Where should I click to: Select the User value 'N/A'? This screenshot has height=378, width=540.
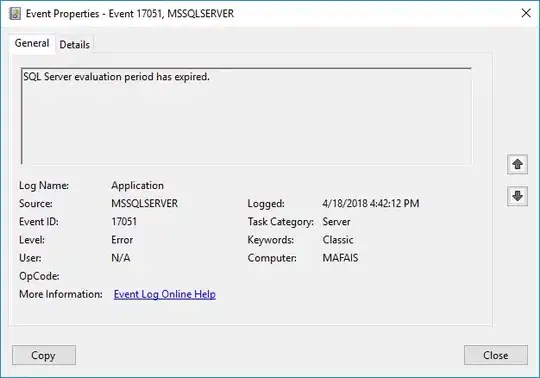pyautogui.click(x=121, y=258)
